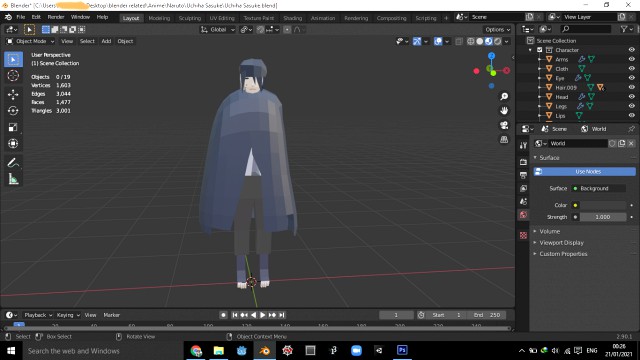Select the Measure tool
Image resolution: width=640 pixels, height=360 pixels.
[13, 179]
